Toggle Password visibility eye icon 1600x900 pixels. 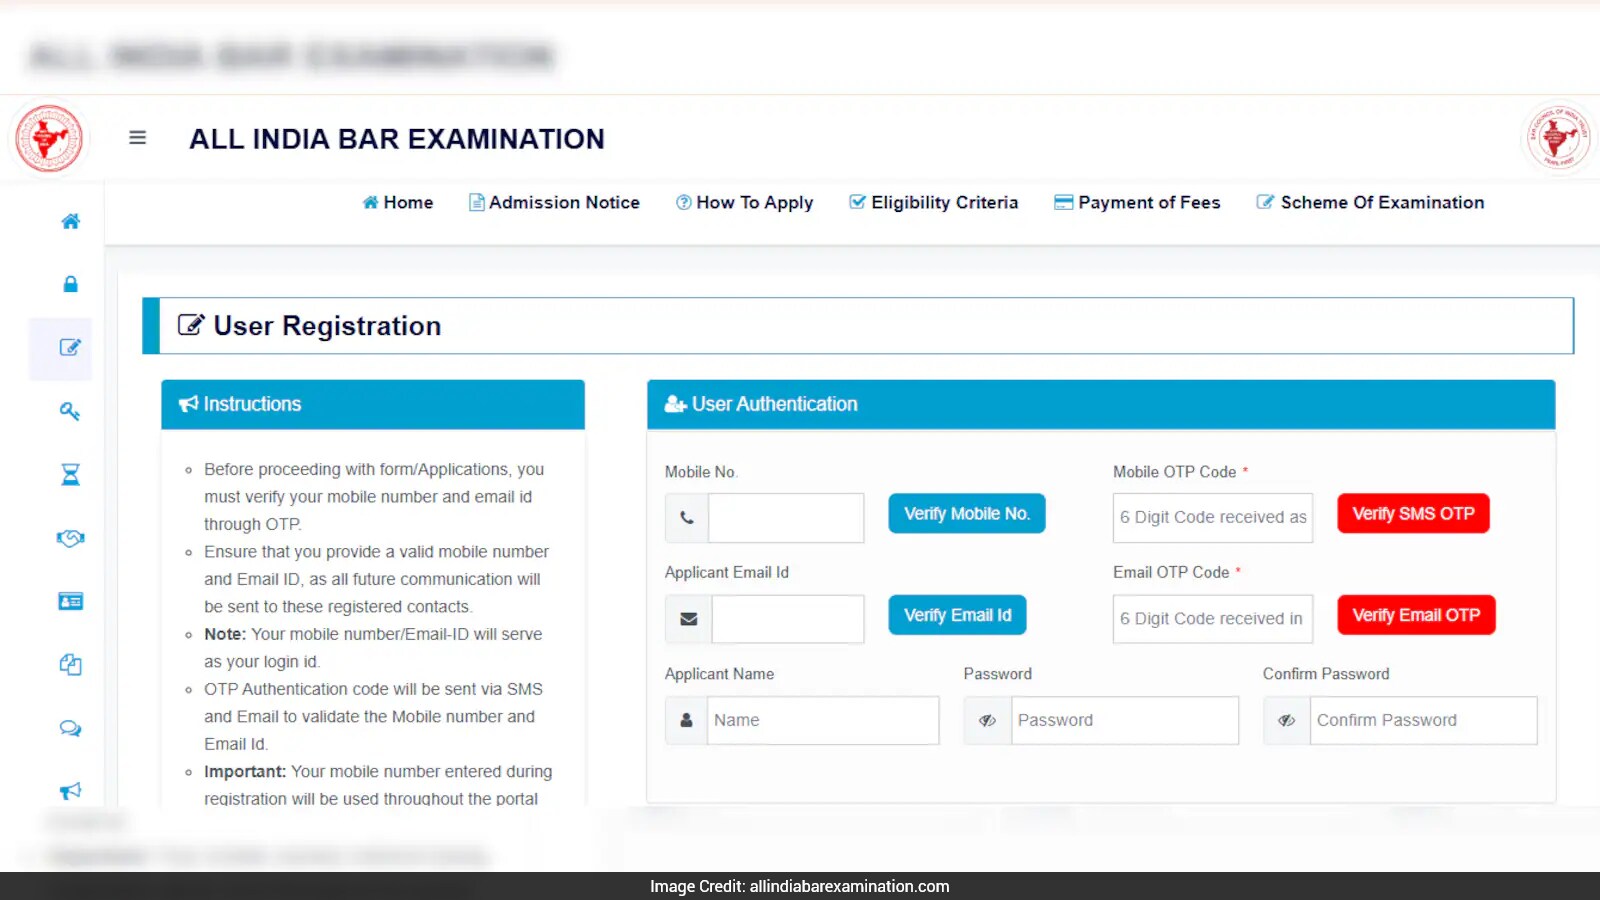987,720
